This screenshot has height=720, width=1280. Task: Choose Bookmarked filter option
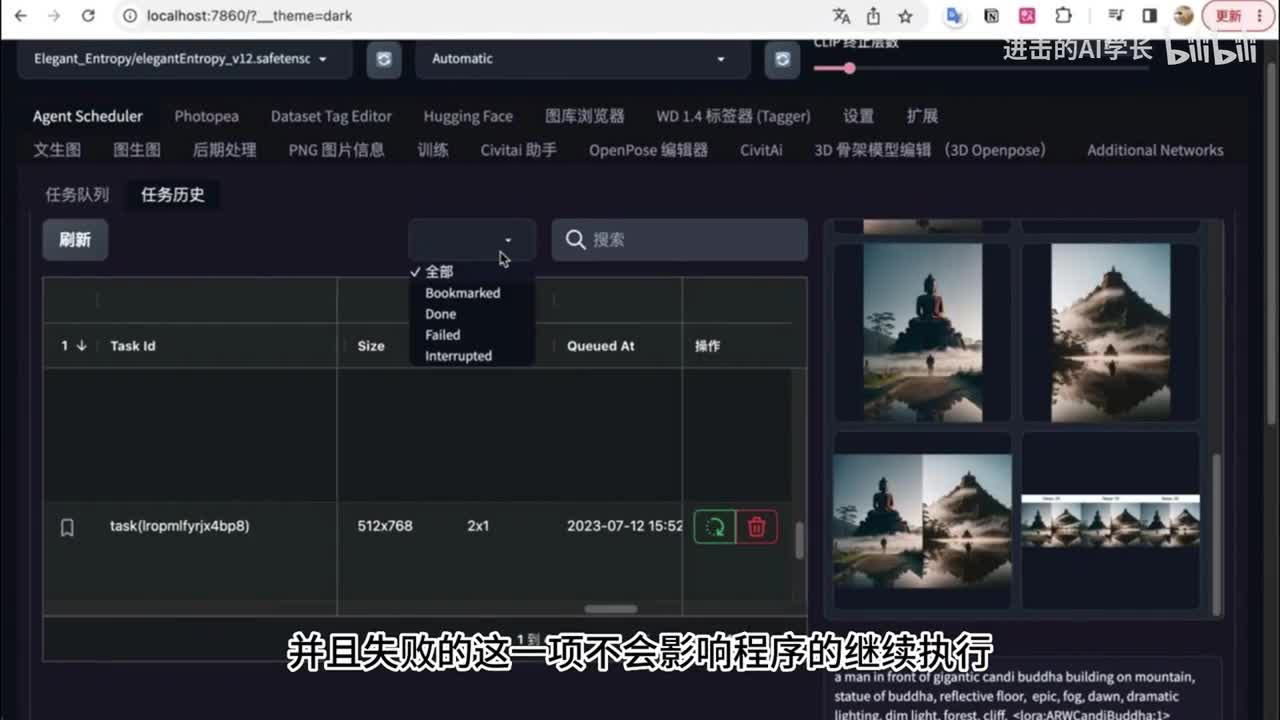pos(462,293)
